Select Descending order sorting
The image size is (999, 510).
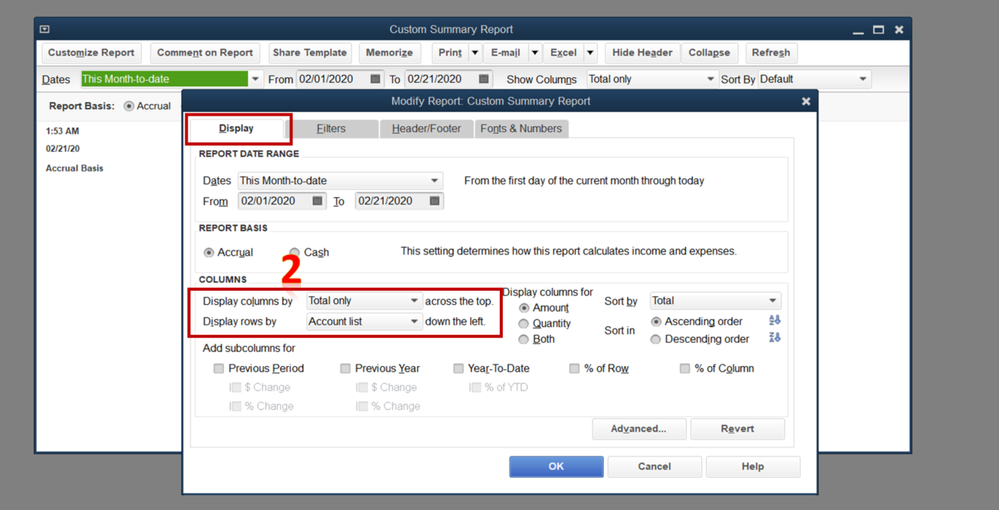coord(656,340)
